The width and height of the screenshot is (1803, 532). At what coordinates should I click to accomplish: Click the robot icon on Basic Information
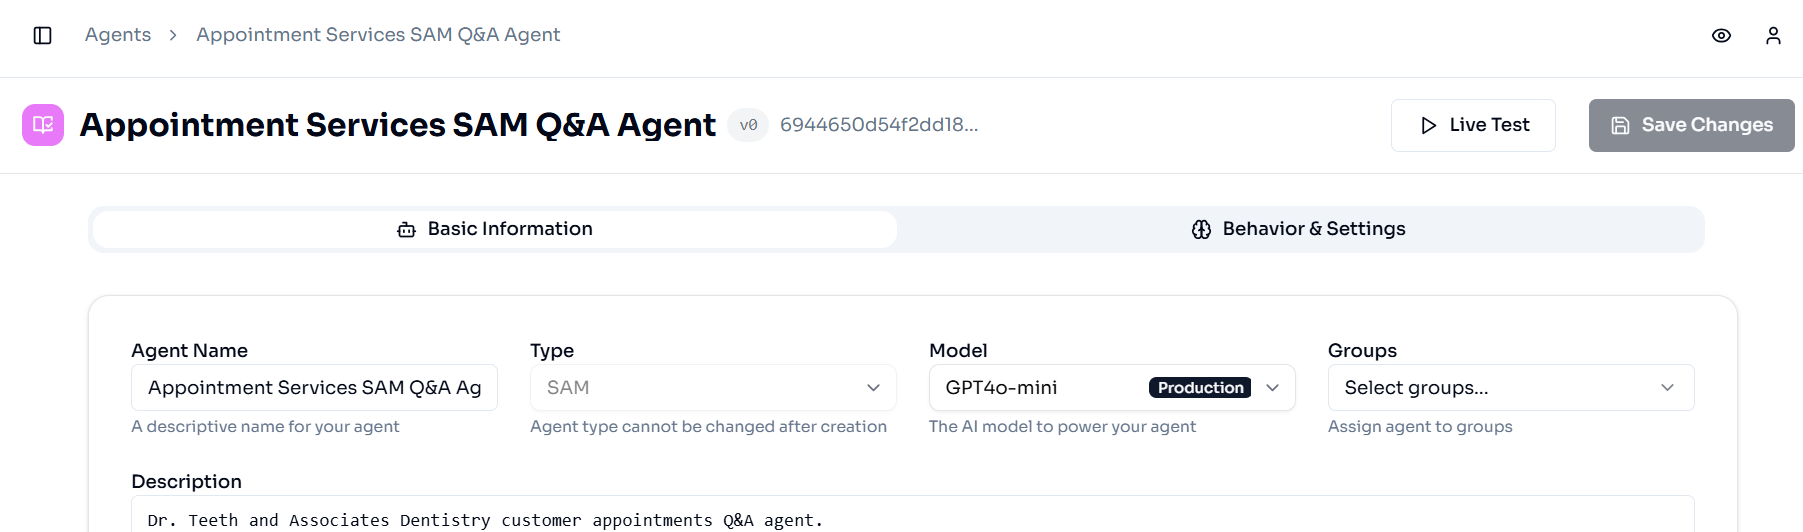406,230
